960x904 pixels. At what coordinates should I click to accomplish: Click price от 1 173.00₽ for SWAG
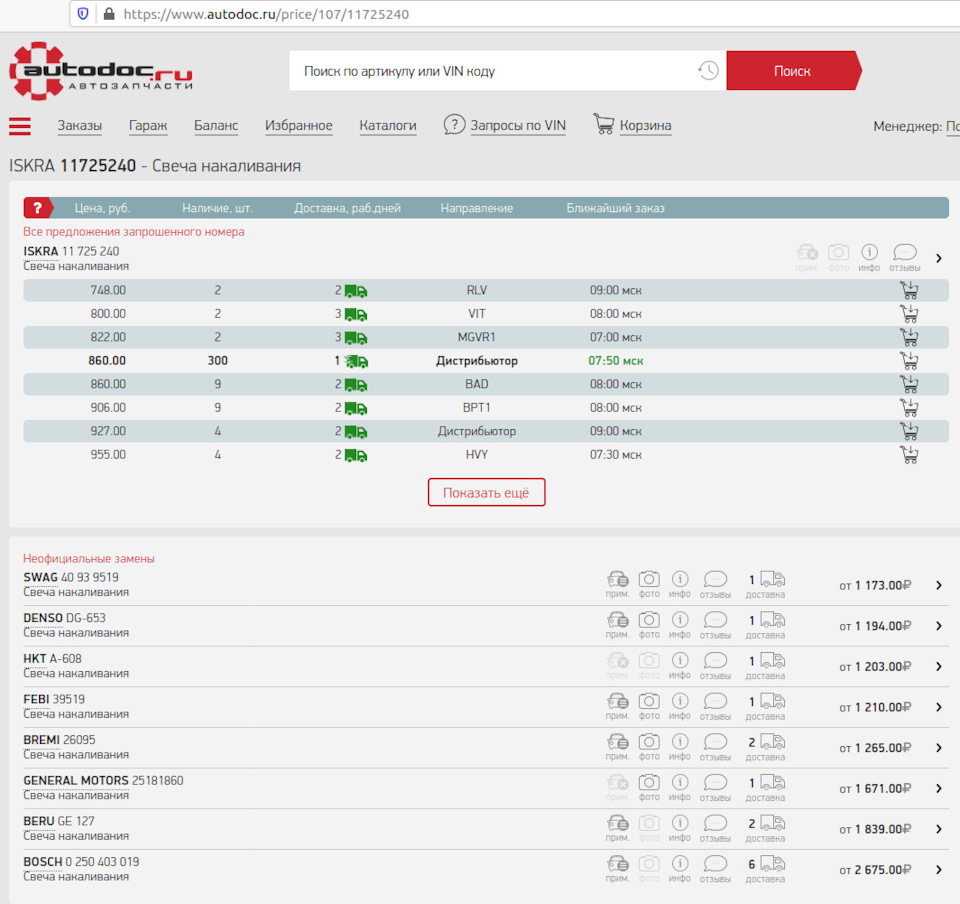[875, 586]
